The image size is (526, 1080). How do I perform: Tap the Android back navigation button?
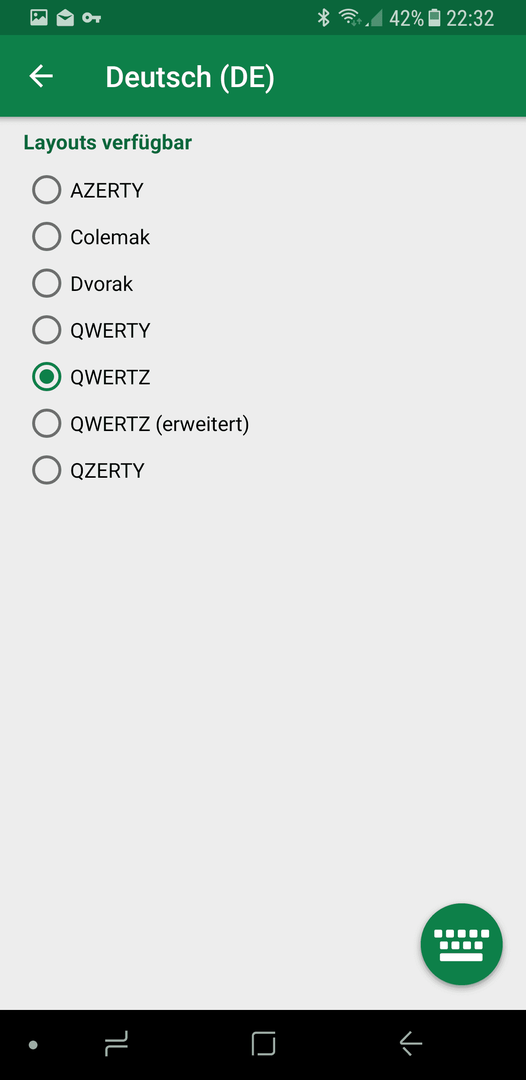410,1044
